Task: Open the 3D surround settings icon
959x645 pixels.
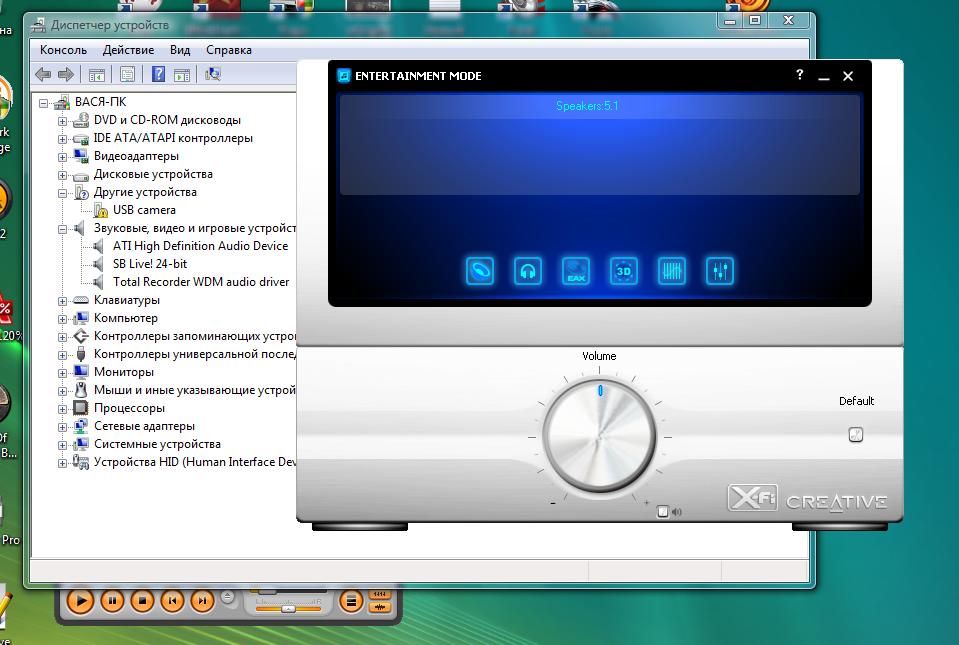Action: click(623, 271)
